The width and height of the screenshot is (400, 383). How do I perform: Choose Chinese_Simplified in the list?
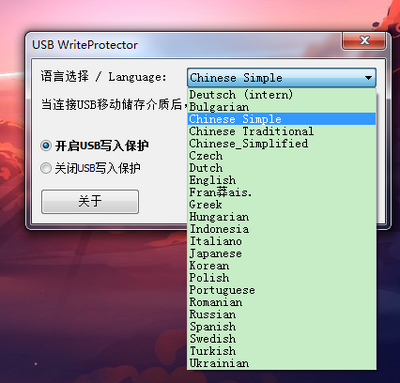click(x=282, y=144)
